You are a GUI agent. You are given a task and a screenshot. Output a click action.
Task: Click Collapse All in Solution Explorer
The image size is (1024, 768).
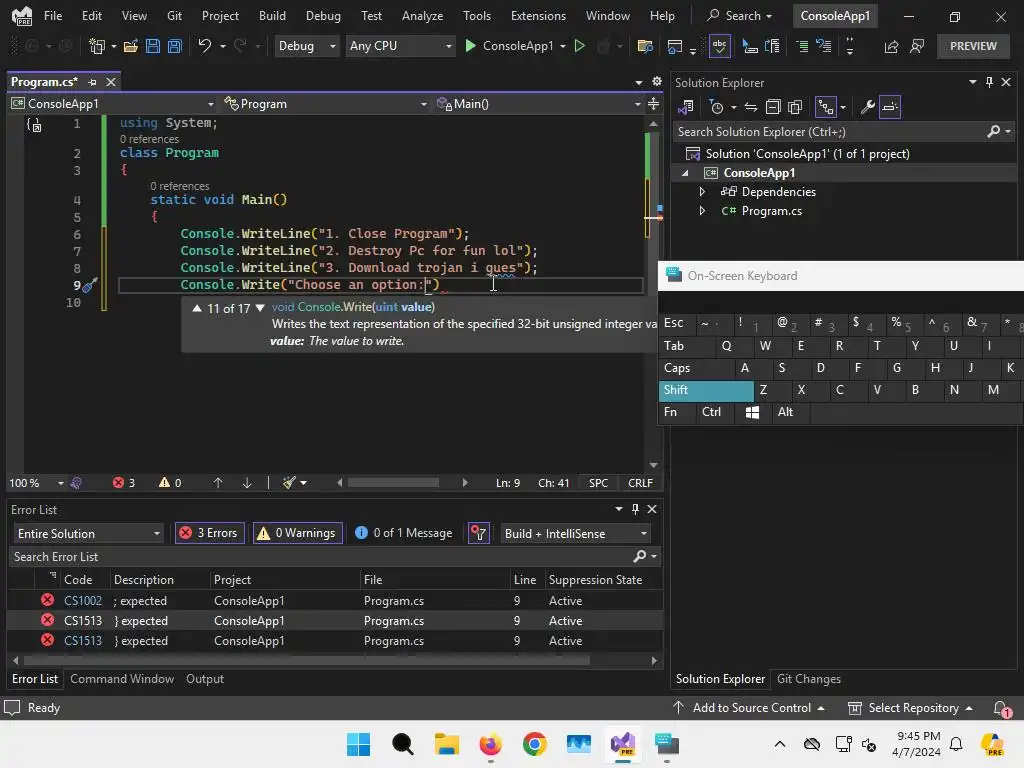click(x=773, y=106)
